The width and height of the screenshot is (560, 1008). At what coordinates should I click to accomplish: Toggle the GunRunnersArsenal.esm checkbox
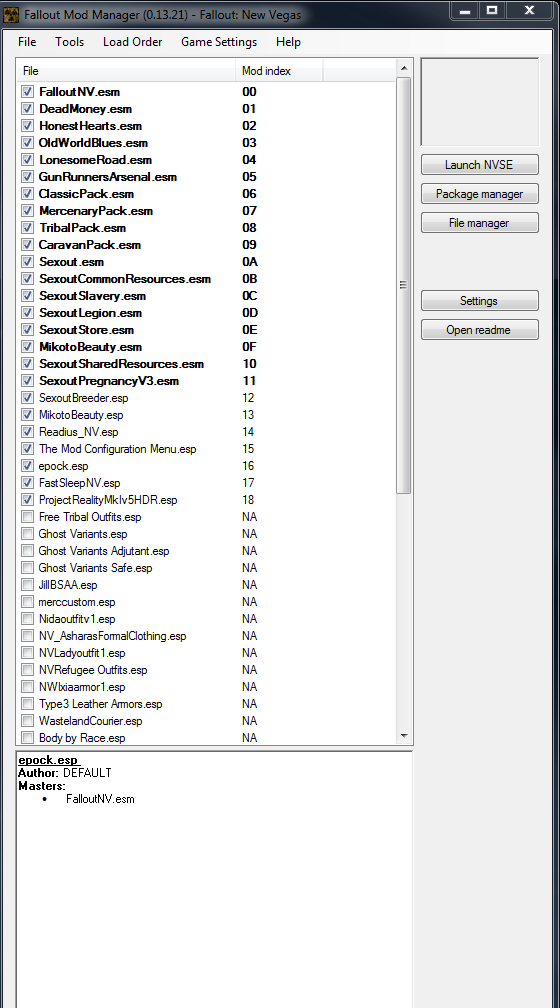click(28, 177)
